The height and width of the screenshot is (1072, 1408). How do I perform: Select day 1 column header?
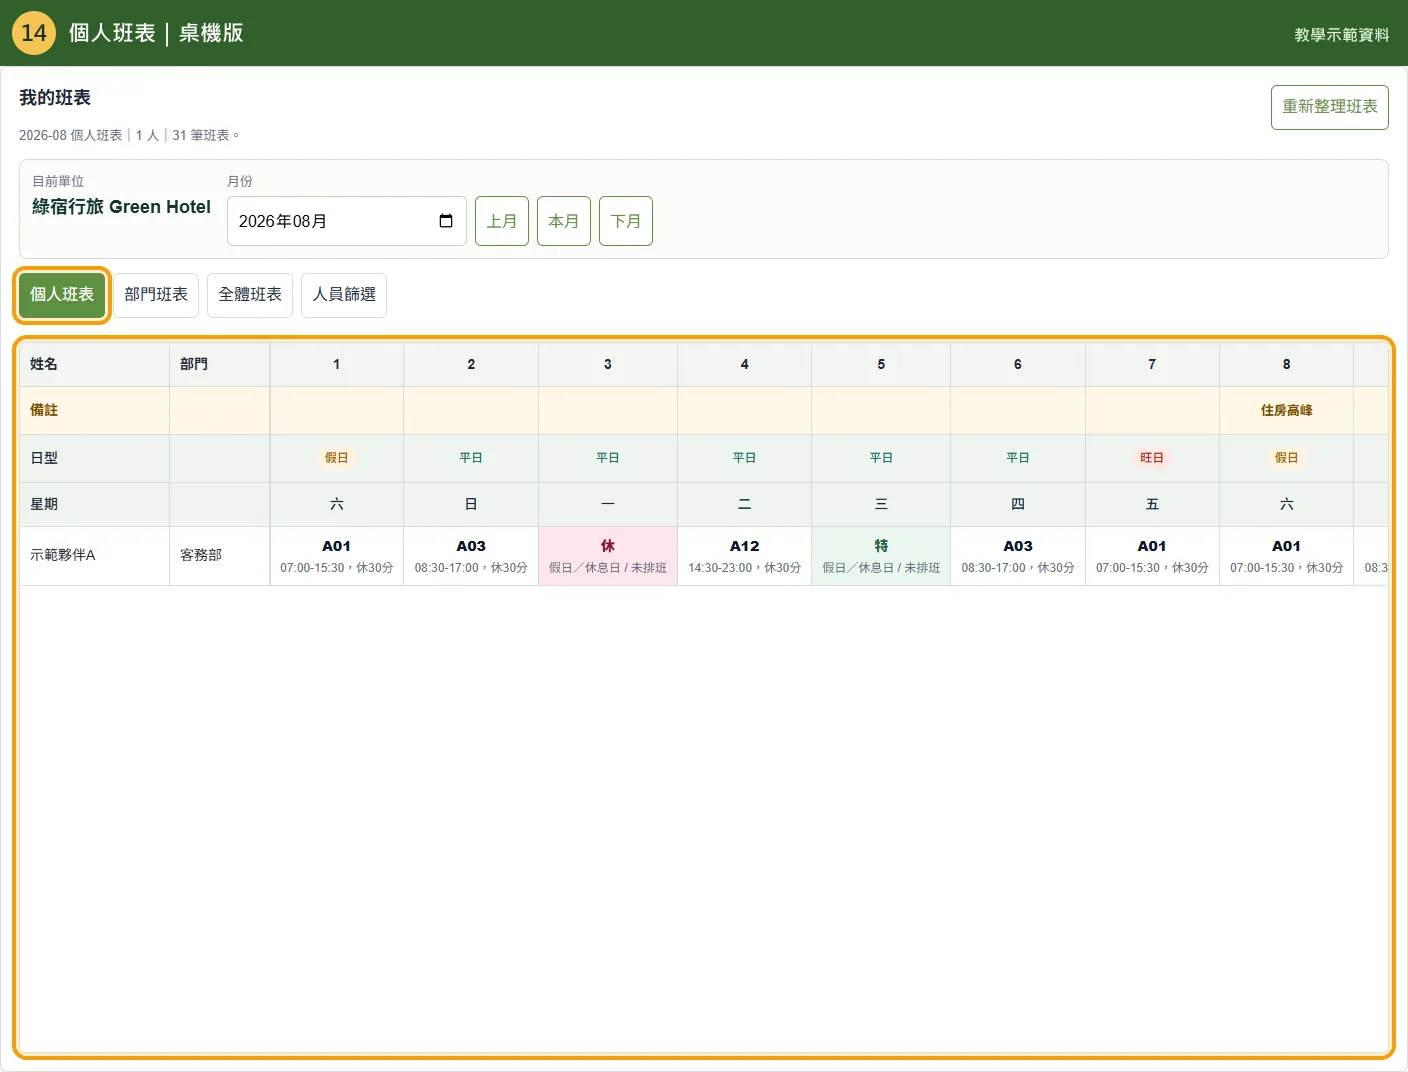(x=337, y=364)
